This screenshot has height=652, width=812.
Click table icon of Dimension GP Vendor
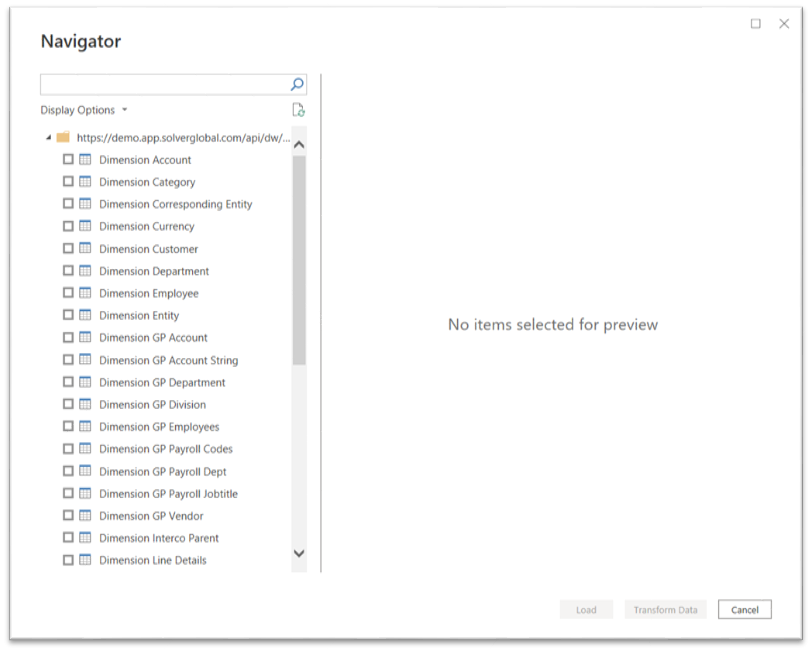point(85,516)
